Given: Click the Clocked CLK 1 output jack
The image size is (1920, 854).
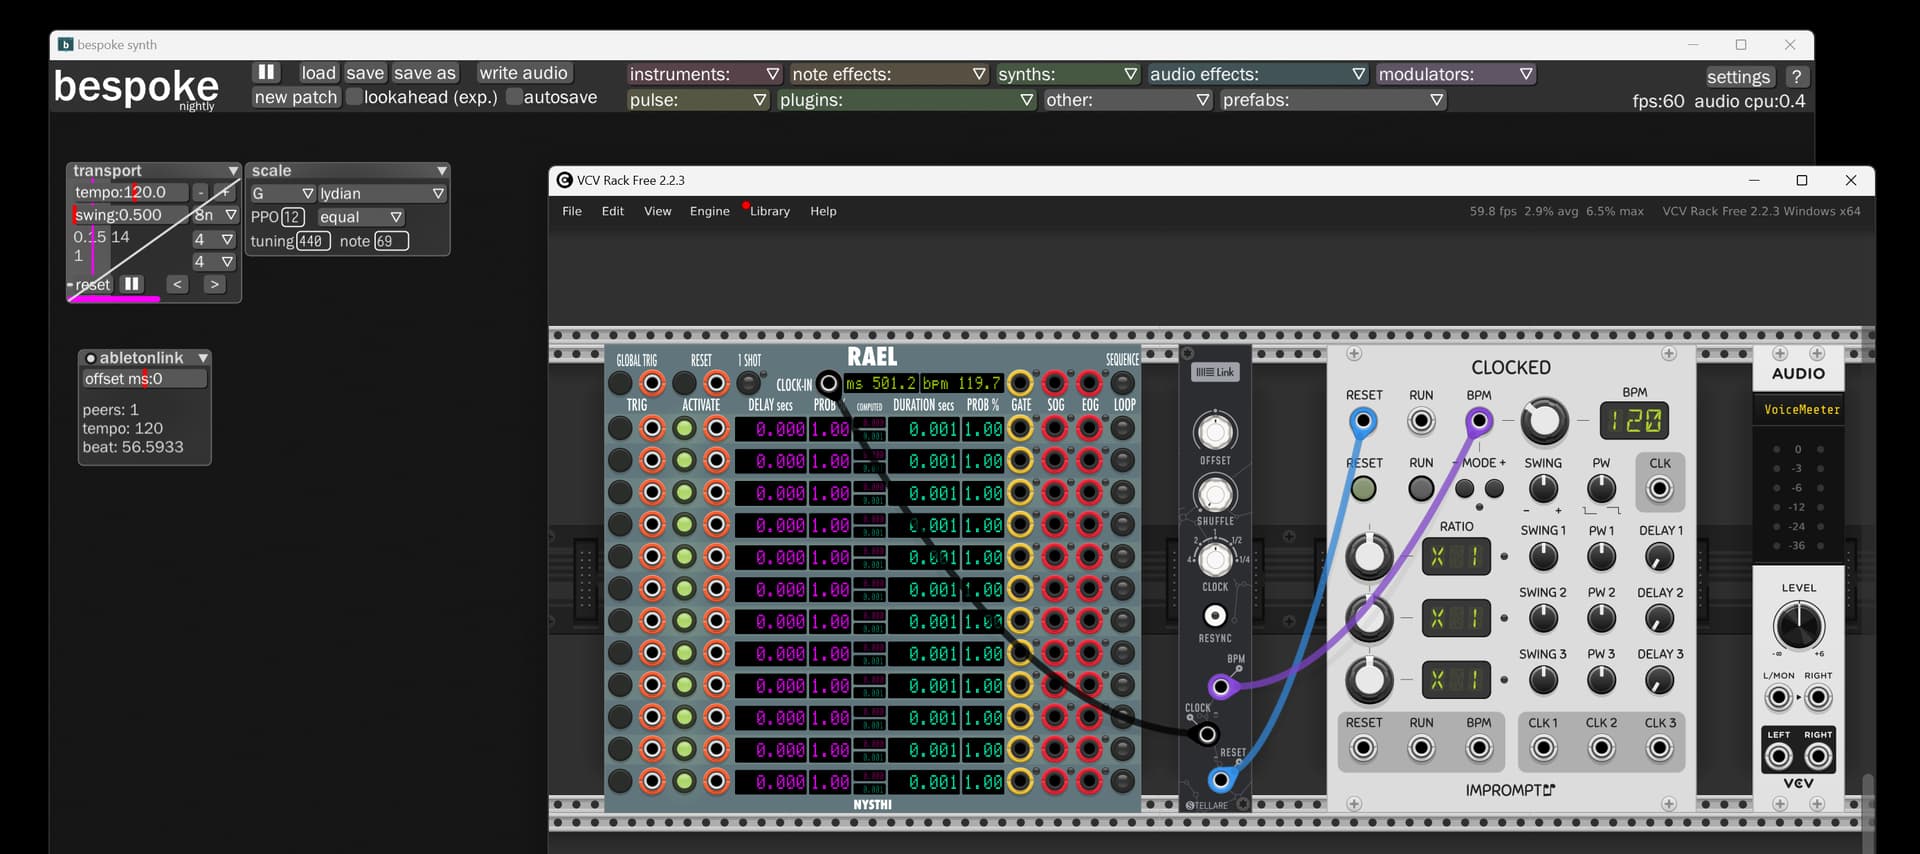Looking at the screenshot, I should pos(1543,748).
